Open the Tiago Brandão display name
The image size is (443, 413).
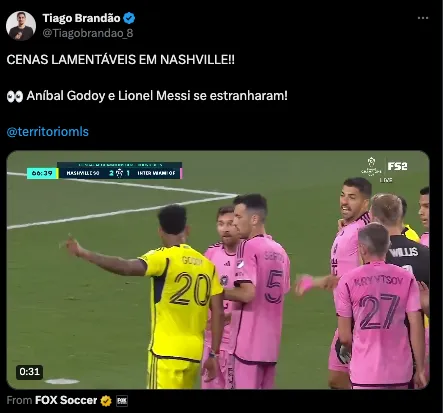(81, 18)
